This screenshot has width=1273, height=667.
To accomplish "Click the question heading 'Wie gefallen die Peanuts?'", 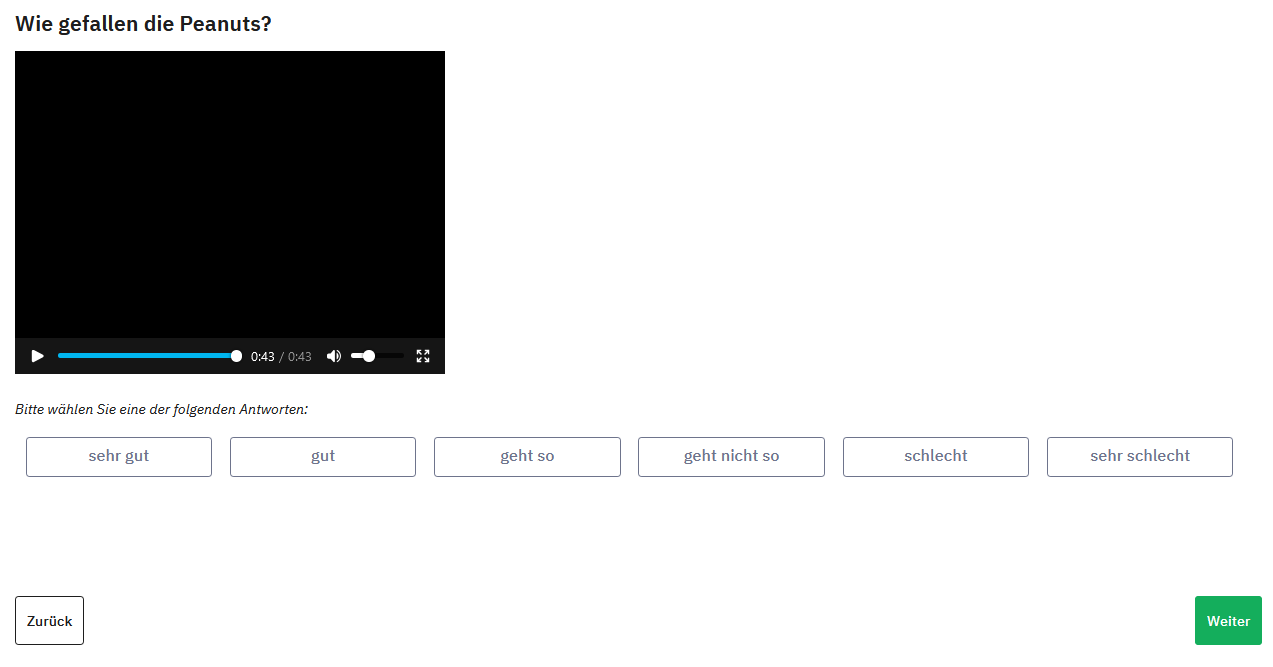I will [143, 24].
